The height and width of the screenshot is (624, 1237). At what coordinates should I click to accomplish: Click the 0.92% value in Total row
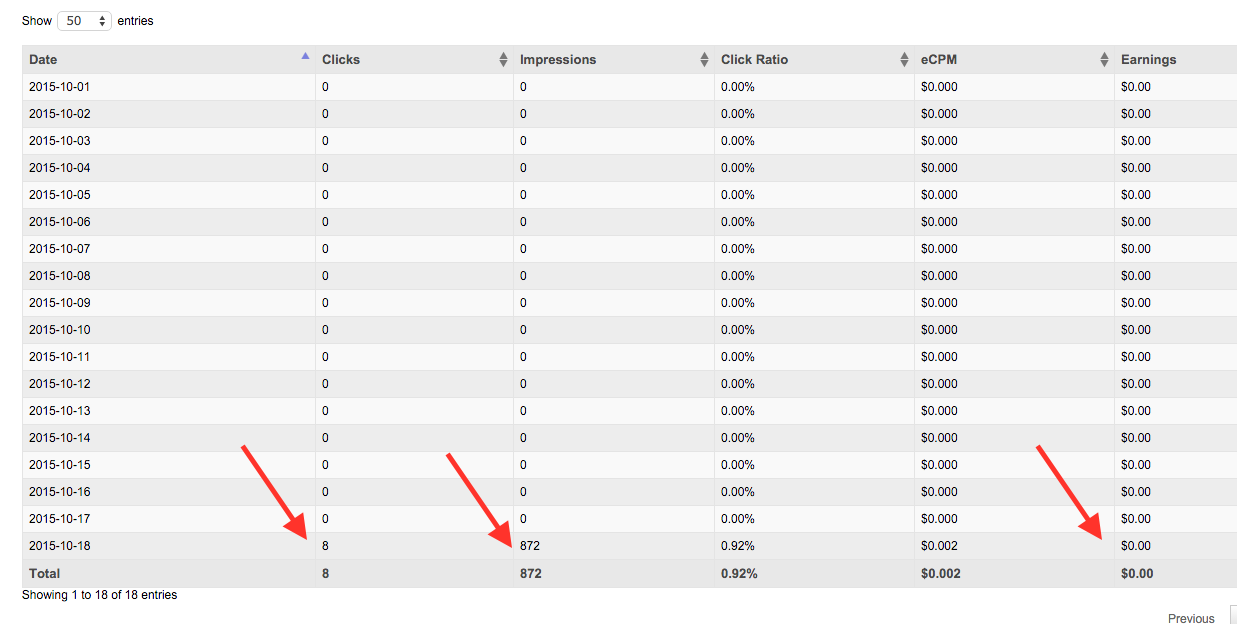tap(739, 574)
